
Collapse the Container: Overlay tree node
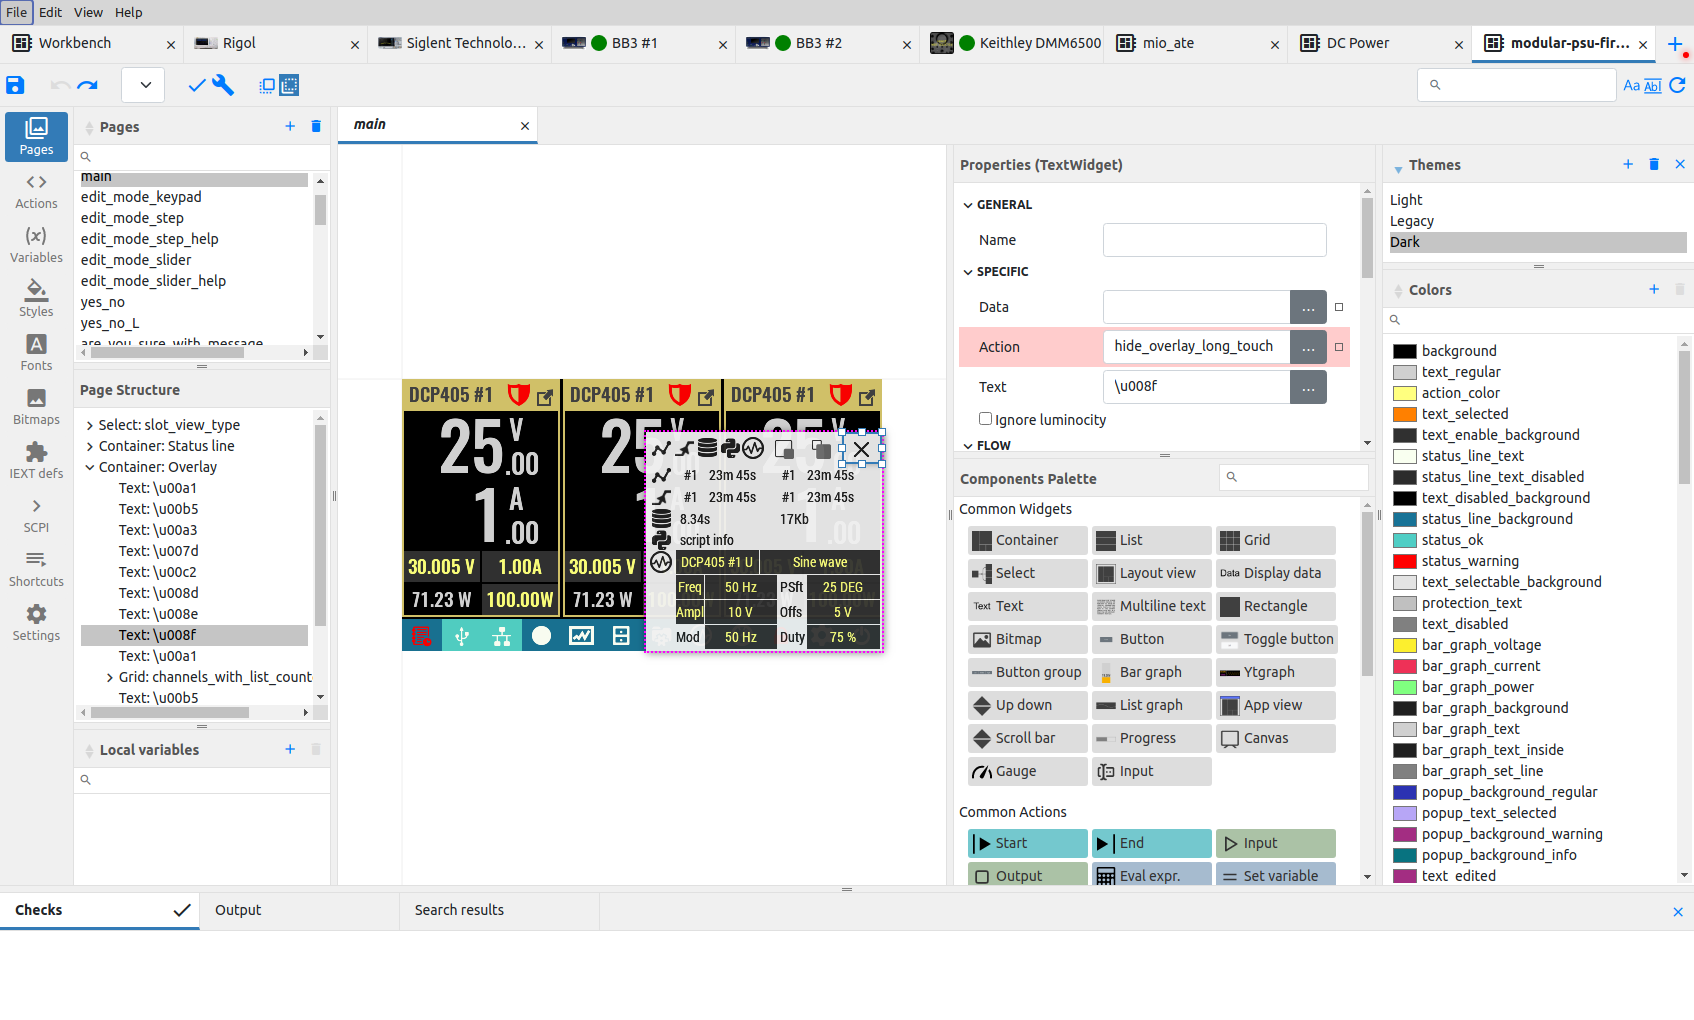click(x=90, y=467)
